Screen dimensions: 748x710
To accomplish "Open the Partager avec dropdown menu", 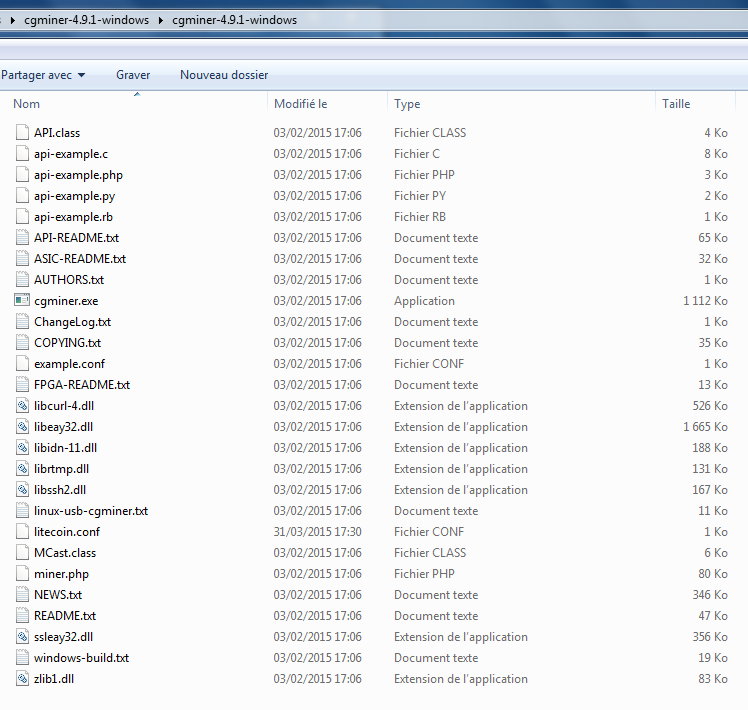I will pos(42,75).
